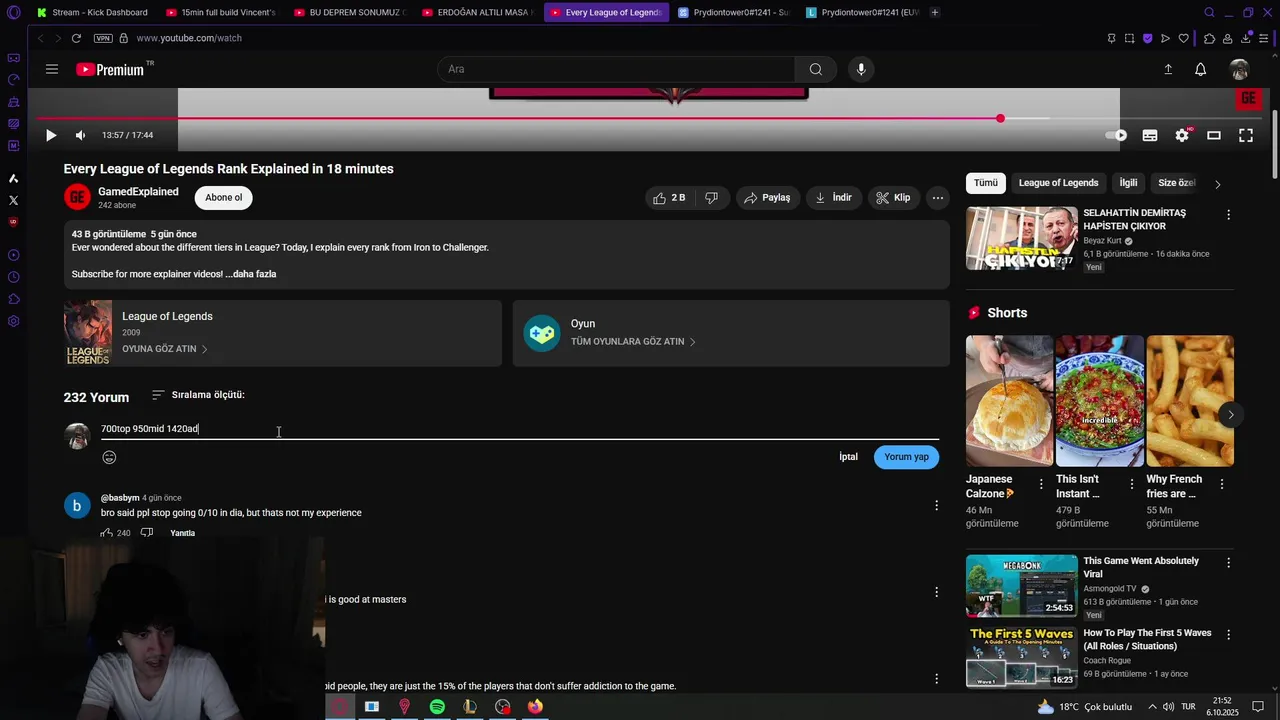
Task: Reload the page in browser toolbar
Action: (76, 38)
